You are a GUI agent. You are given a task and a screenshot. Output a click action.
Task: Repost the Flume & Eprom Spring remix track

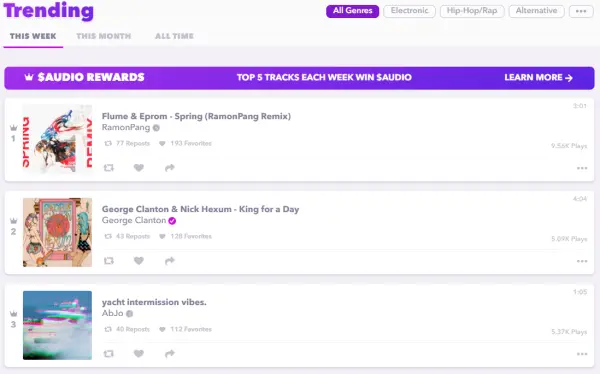coord(109,168)
